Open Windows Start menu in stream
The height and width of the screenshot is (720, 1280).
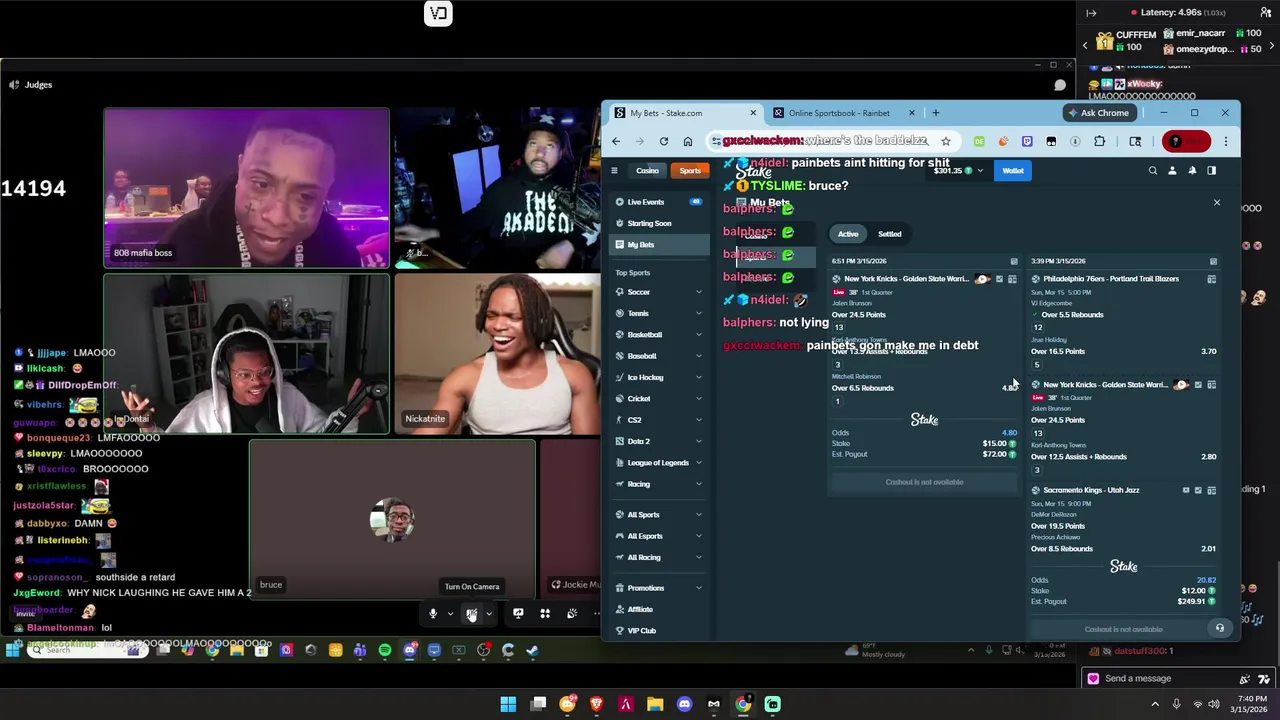(14, 651)
